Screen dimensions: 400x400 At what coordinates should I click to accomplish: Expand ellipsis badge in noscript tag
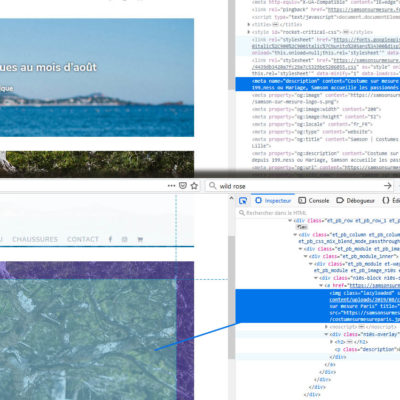361,327
